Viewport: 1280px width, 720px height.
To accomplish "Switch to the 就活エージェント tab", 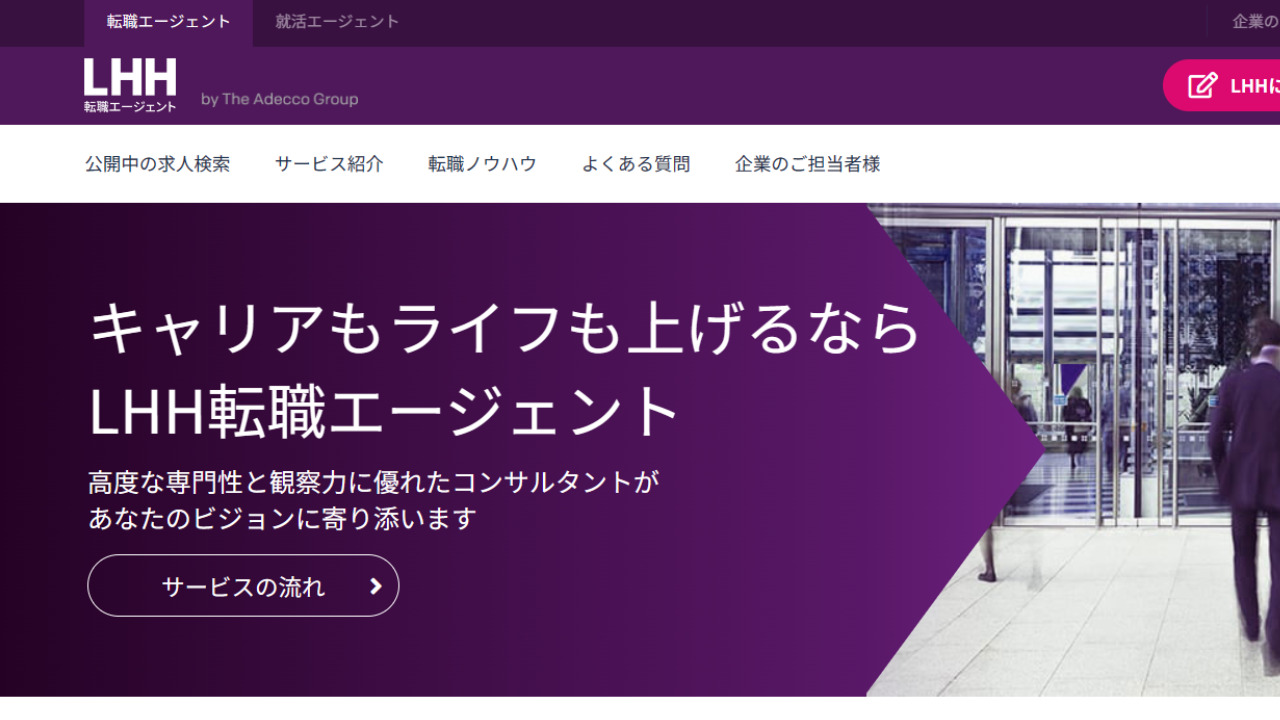I will point(337,22).
